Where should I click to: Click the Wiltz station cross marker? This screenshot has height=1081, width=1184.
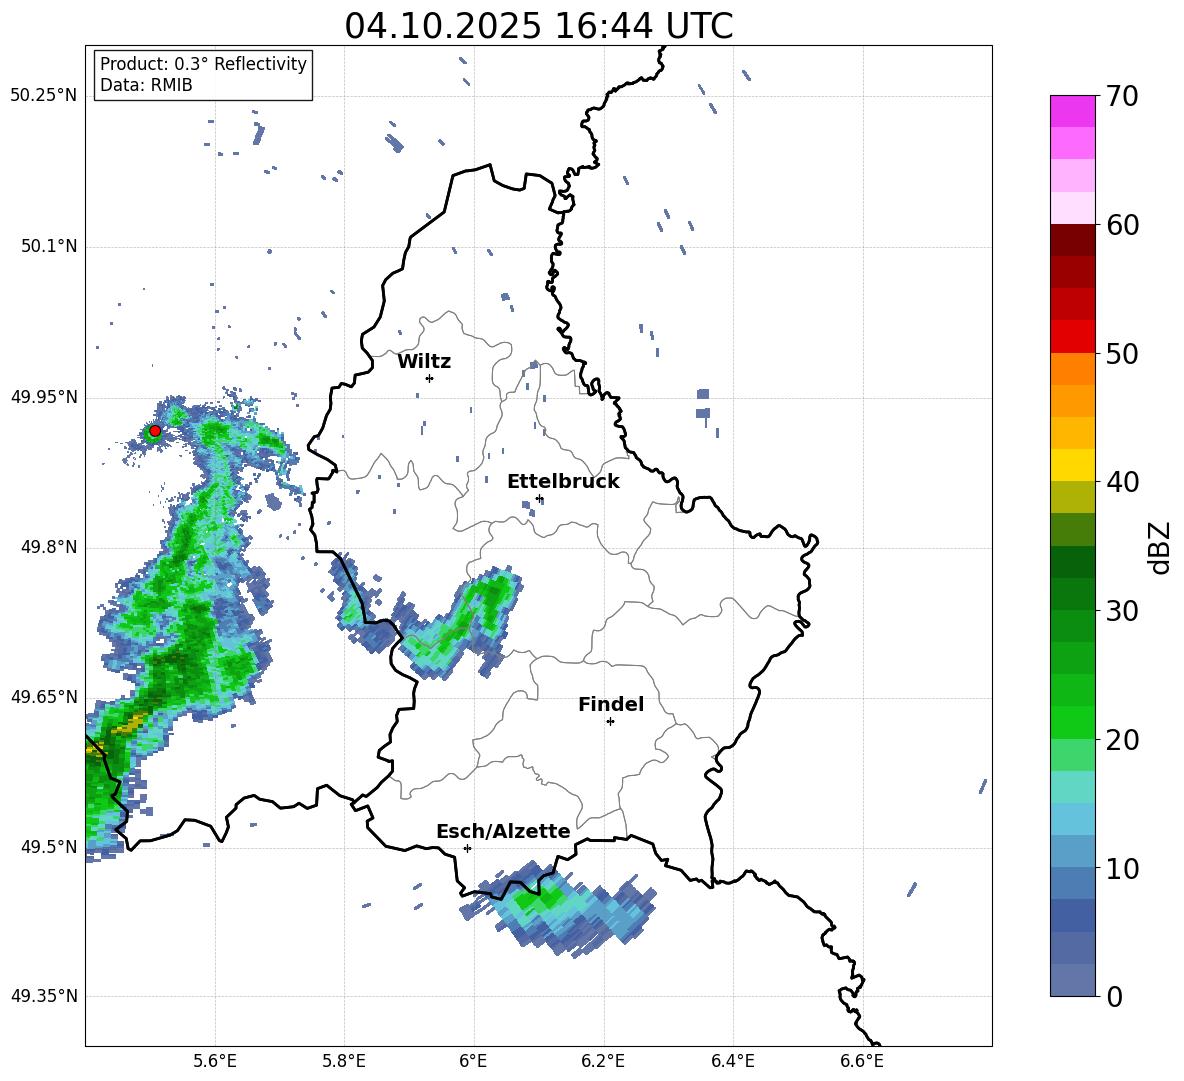[429, 378]
